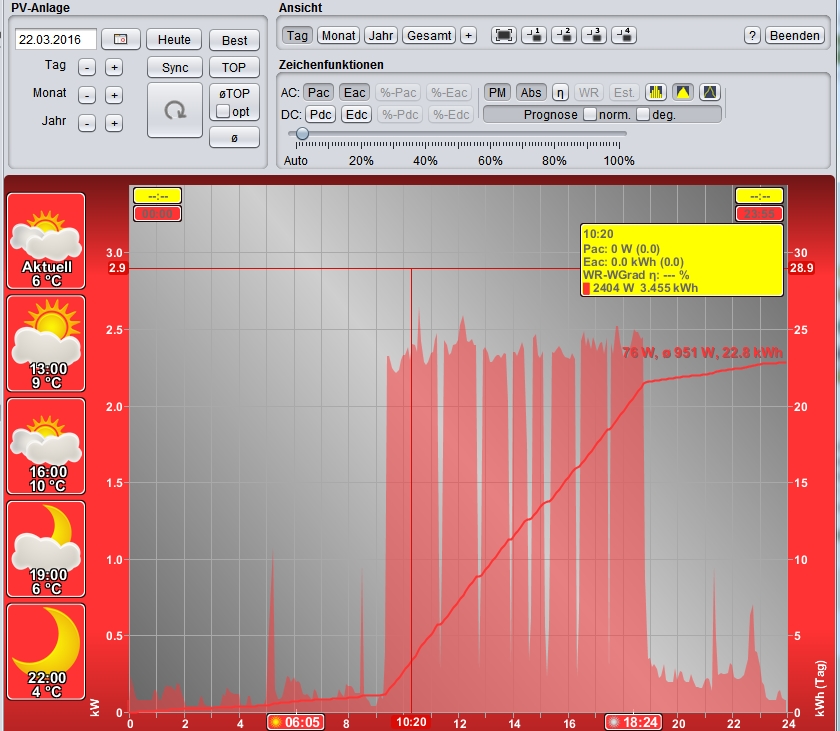Image resolution: width=840 pixels, height=731 pixels.
Task: Click the fullscreen view icon
Action: 504,35
